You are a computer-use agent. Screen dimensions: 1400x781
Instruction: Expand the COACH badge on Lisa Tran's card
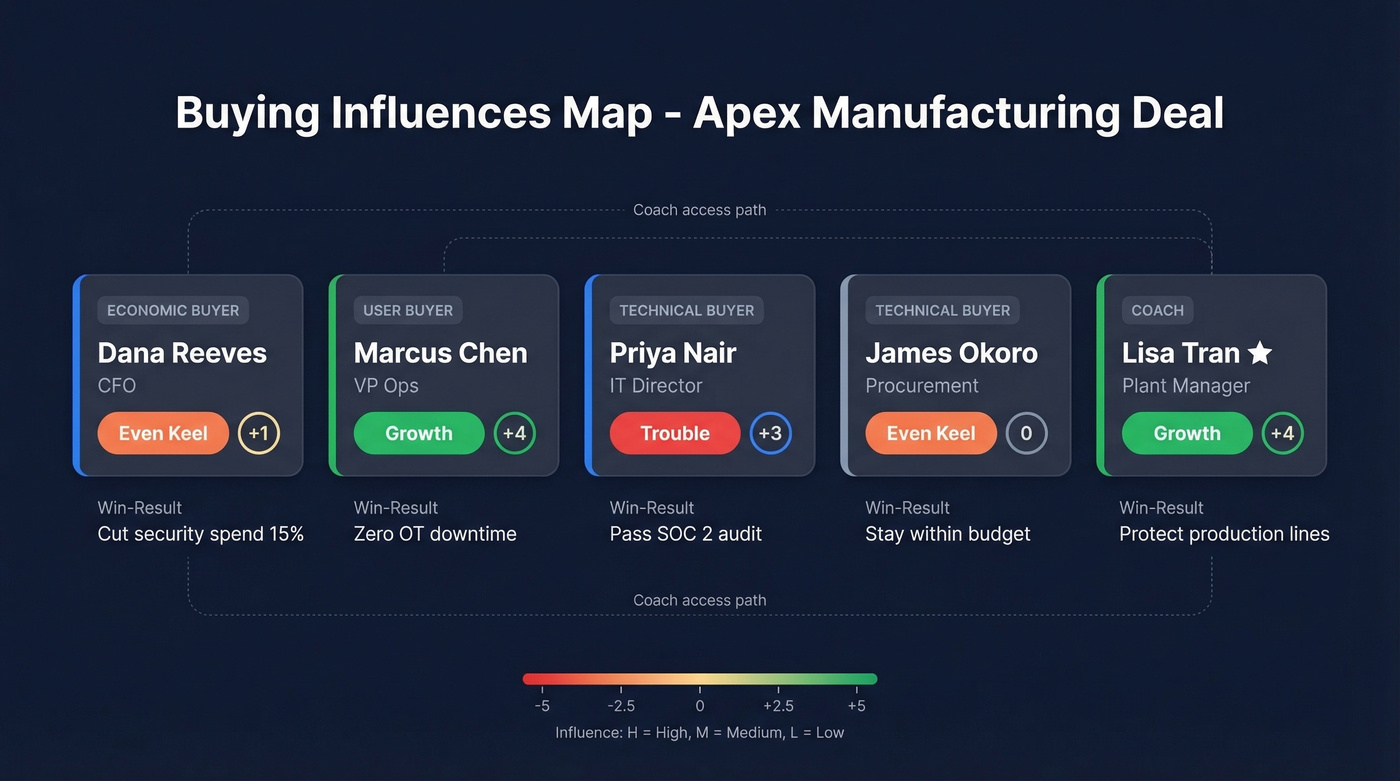coord(1157,310)
